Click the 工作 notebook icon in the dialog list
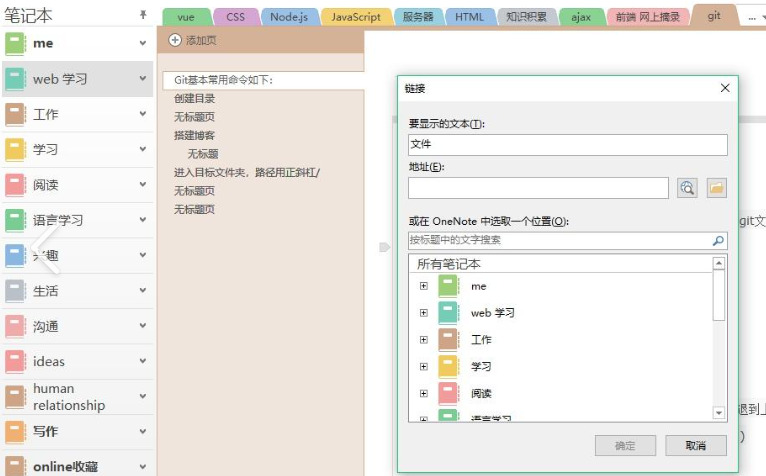This screenshot has width=766, height=476. (448, 340)
